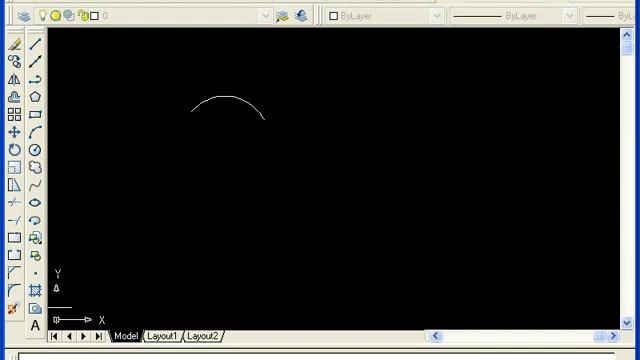
Task: Select the Move tool
Action: pyautogui.click(x=14, y=132)
